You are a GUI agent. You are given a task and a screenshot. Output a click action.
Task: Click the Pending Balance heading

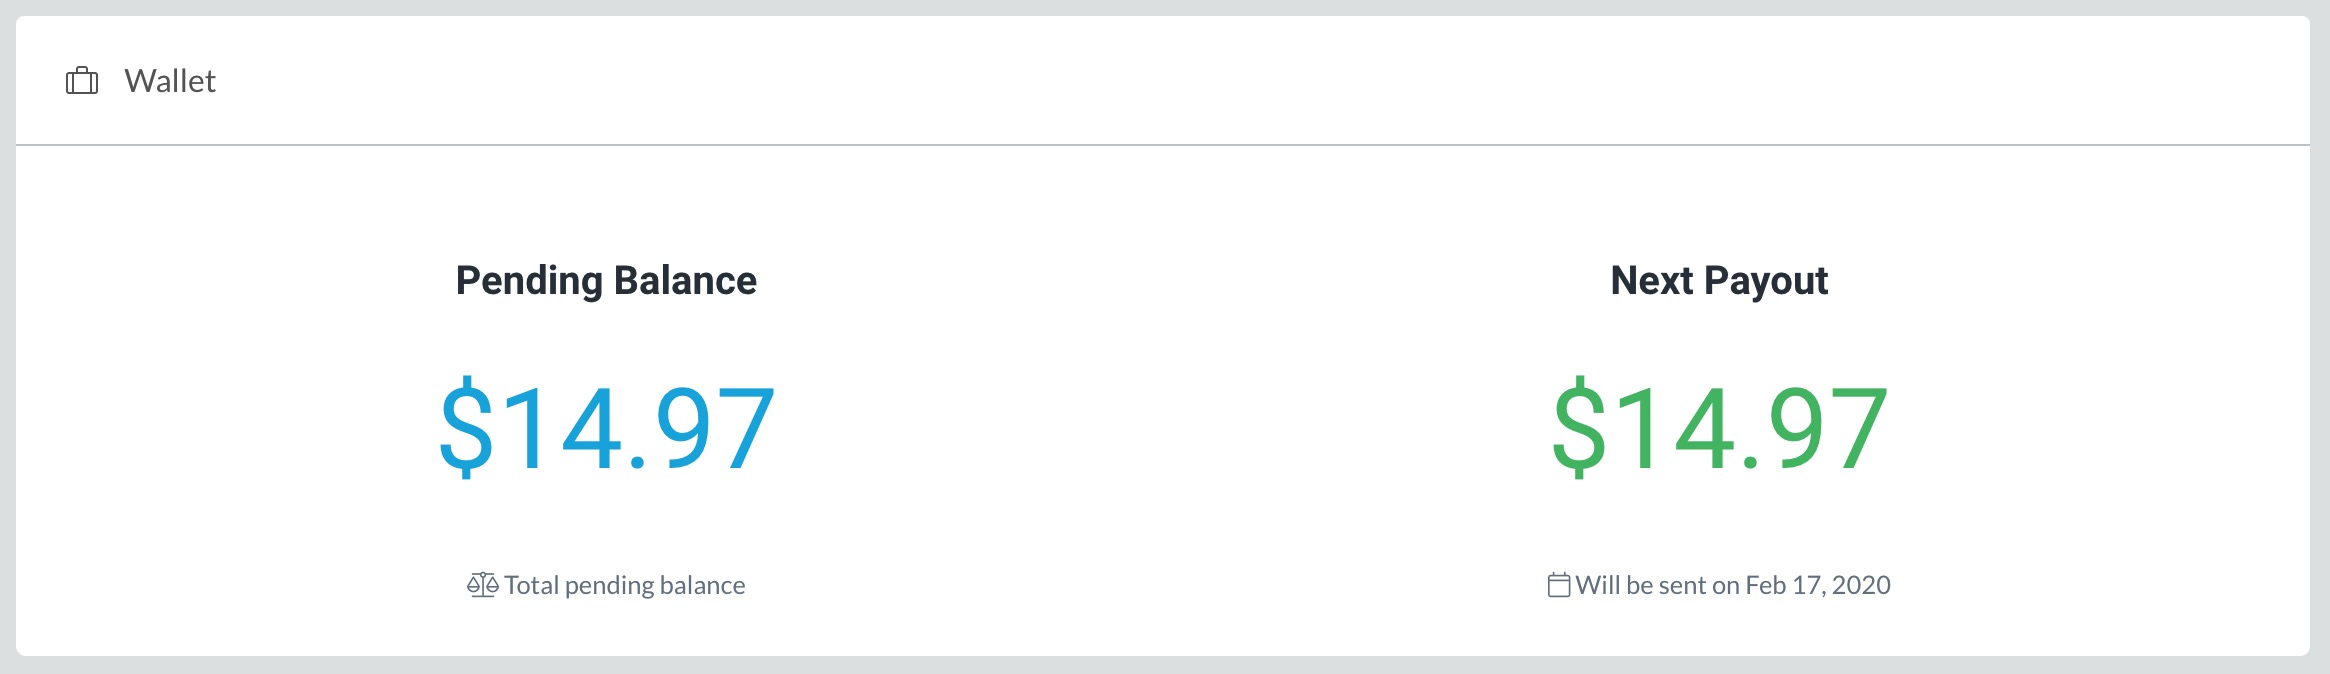(x=606, y=281)
